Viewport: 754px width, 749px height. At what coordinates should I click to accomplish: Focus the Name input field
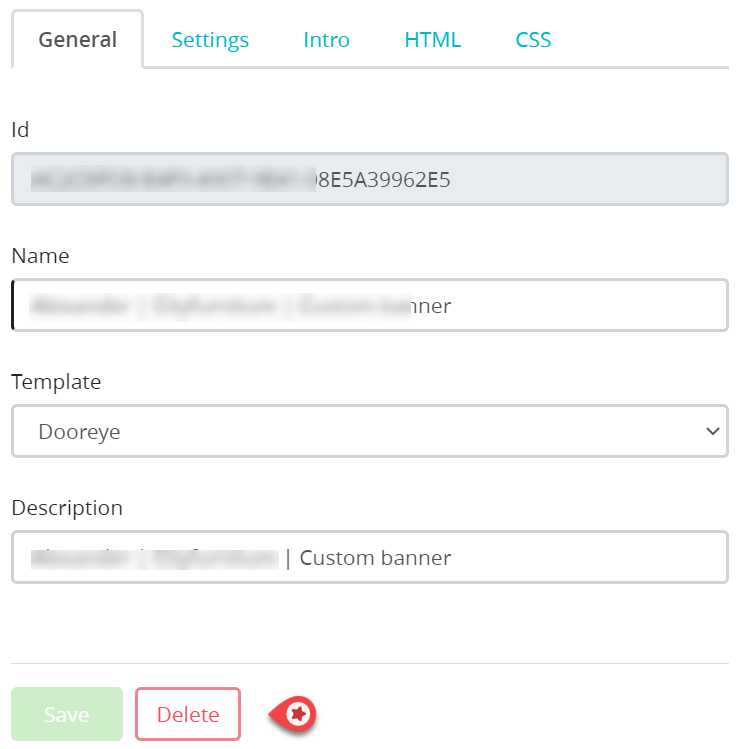tap(369, 305)
